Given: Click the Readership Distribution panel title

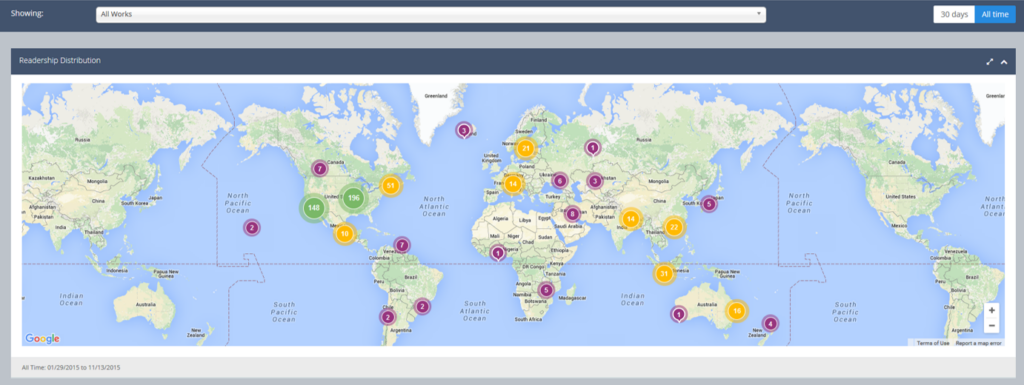Looking at the screenshot, I should click(x=60, y=61).
